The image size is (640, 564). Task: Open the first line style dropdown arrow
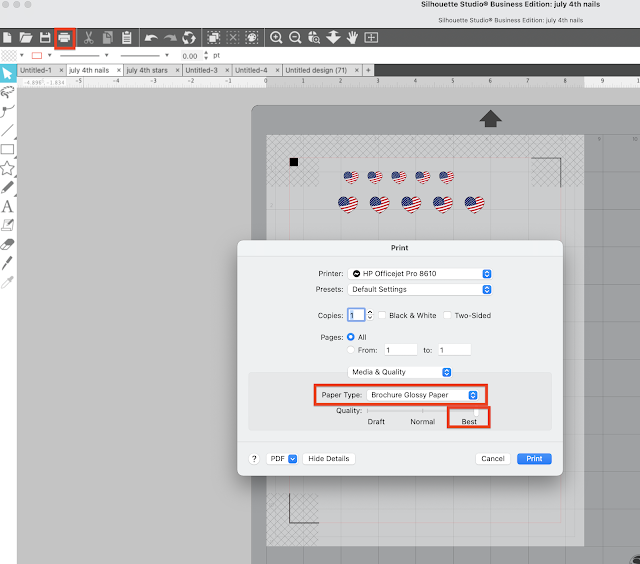107,55
